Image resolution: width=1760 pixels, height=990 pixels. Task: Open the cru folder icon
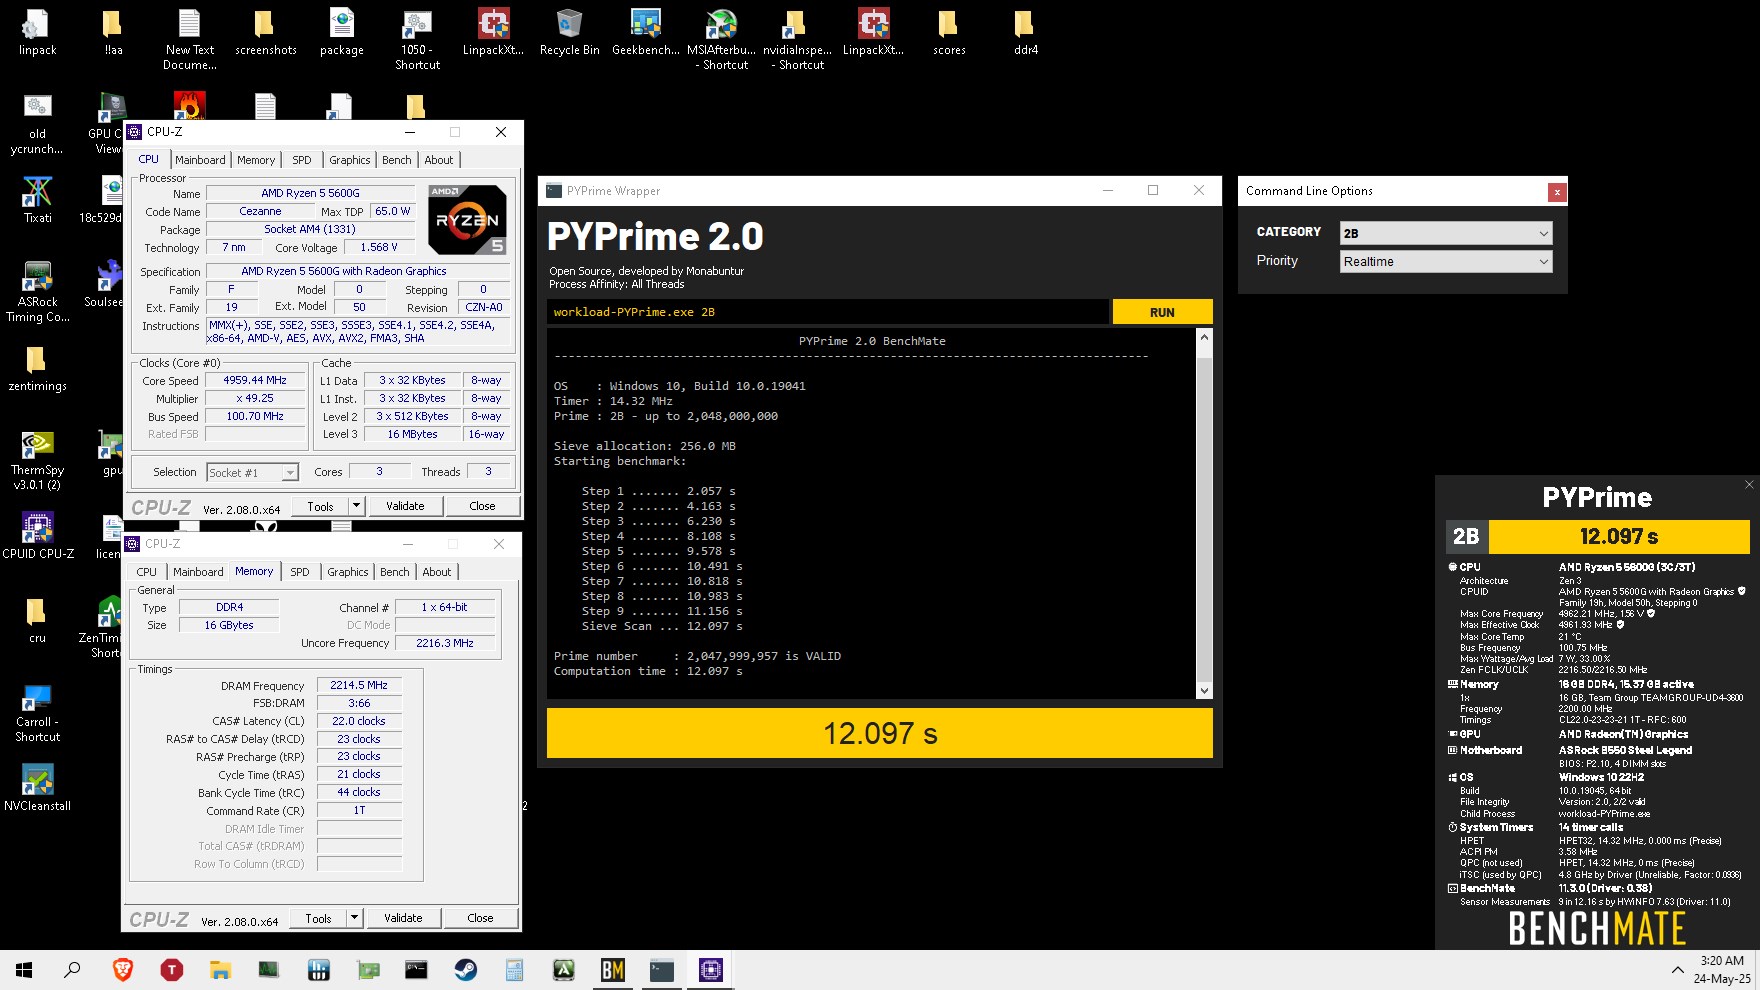(38, 620)
